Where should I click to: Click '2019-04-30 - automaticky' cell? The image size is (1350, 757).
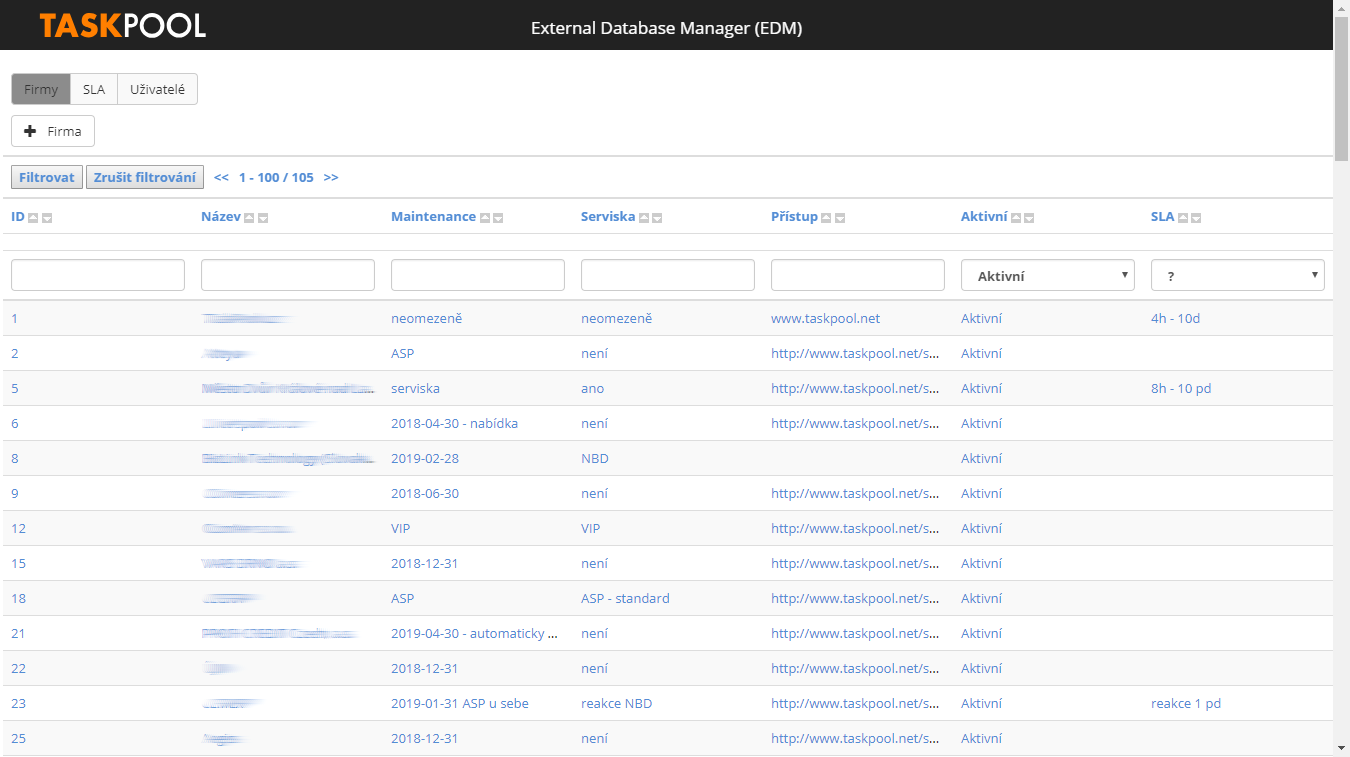(474, 633)
